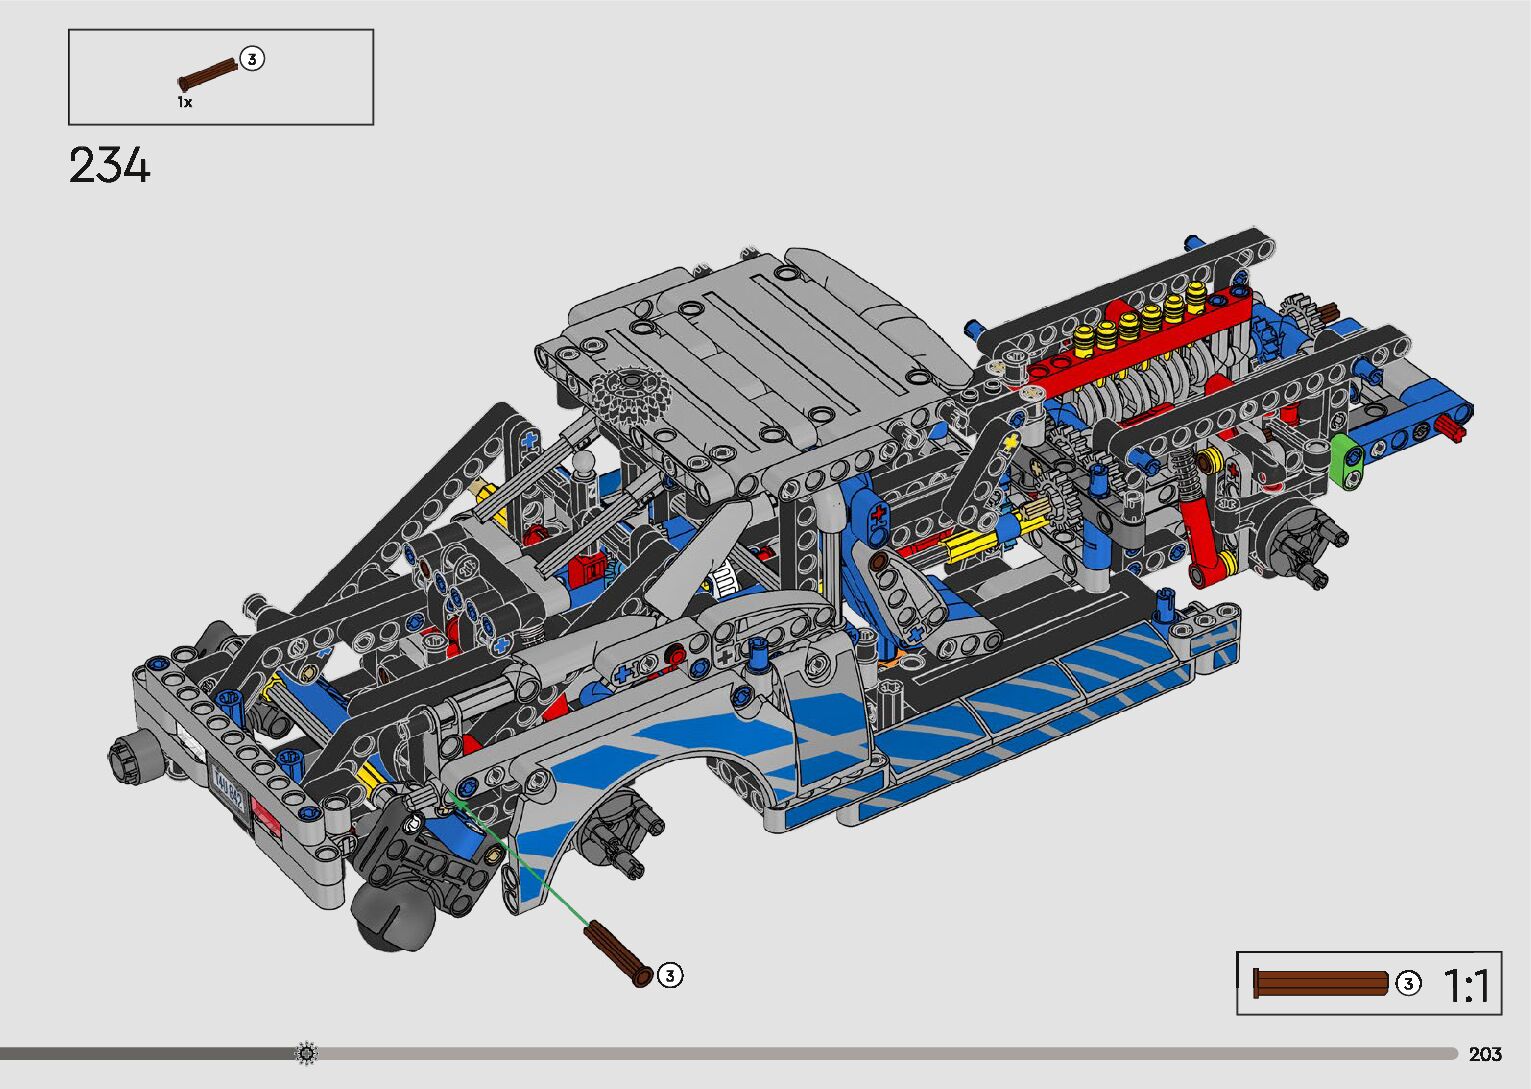Click the brown axle being inserted below the model

pyautogui.click(x=618, y=953)
